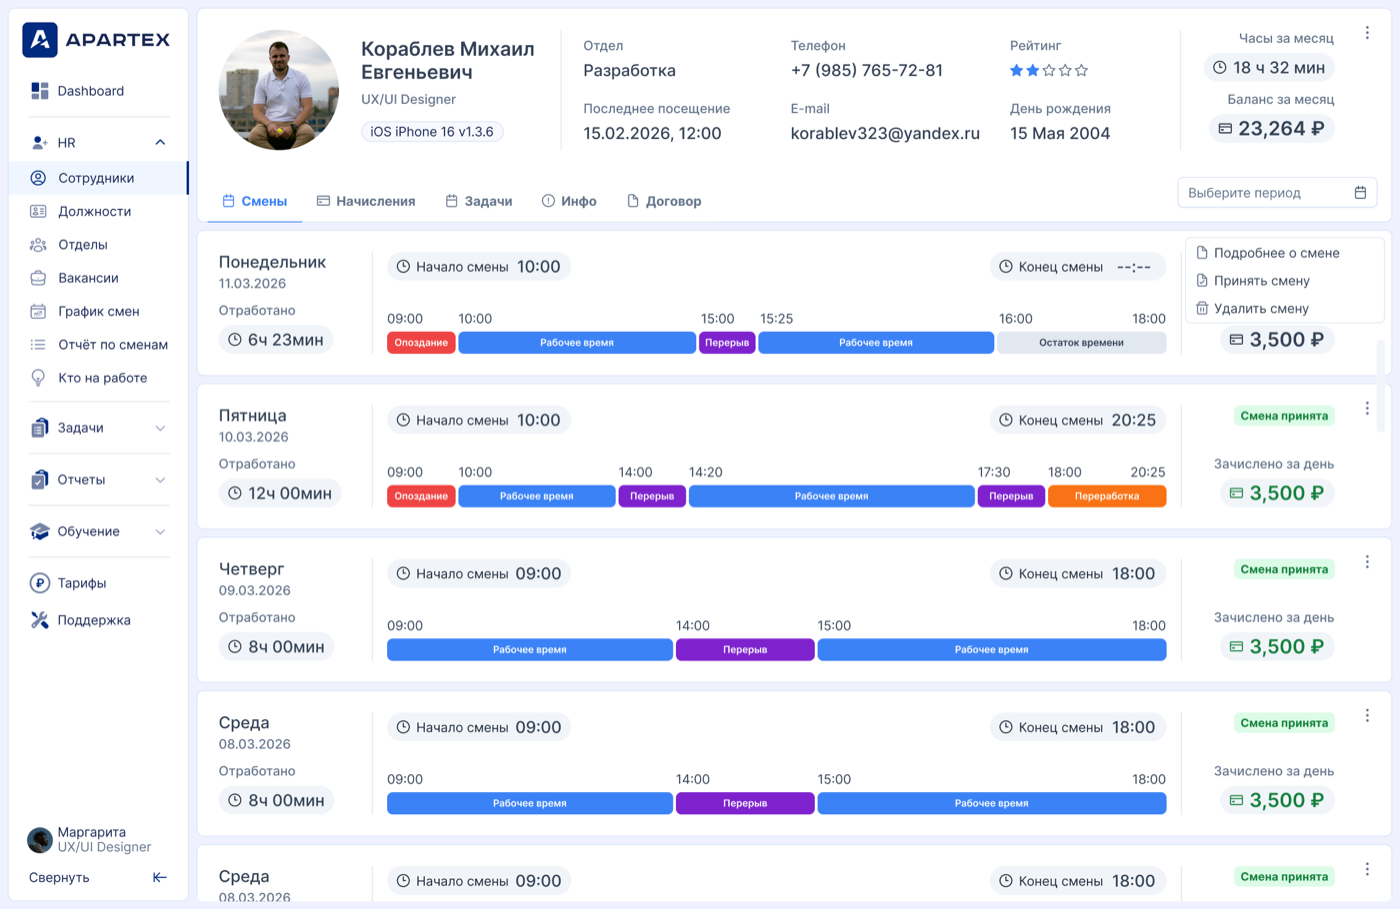Image resolution: width=1400 pixels, height=909 pixels.
Task: Click the card icon in Баланс за месяц
Action: point(1225,129)
